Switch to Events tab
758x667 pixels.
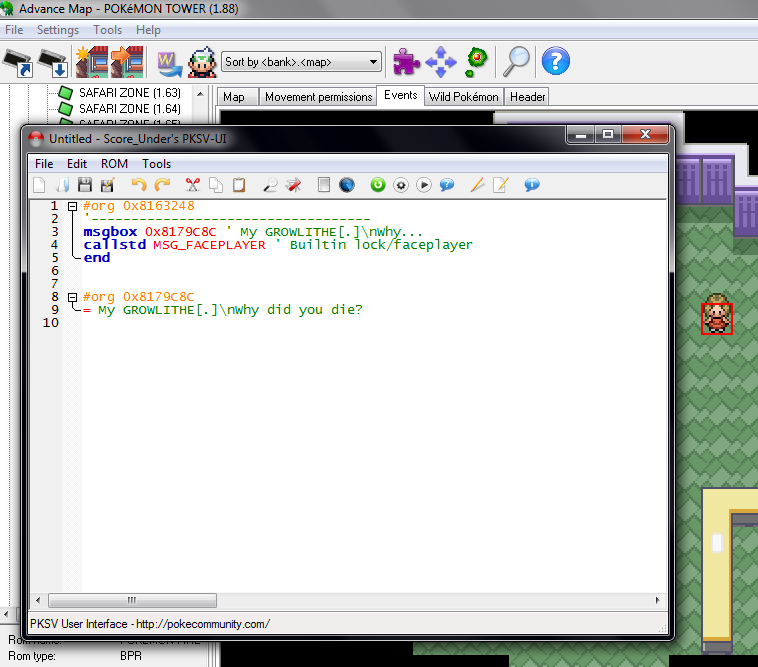(401, 95)
